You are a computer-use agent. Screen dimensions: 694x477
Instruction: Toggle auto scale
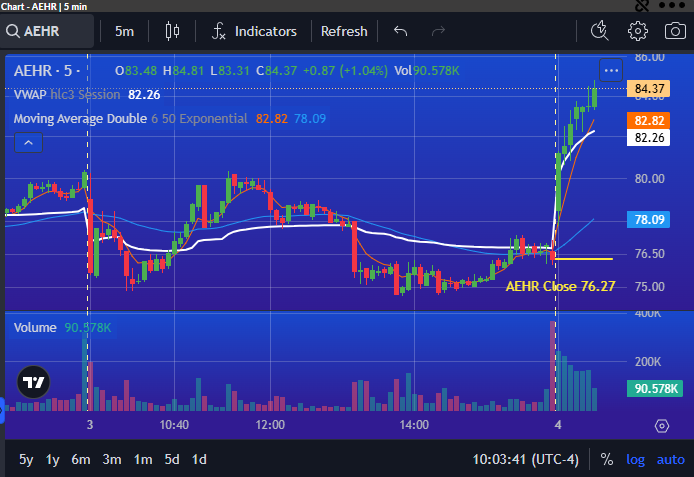671,459
